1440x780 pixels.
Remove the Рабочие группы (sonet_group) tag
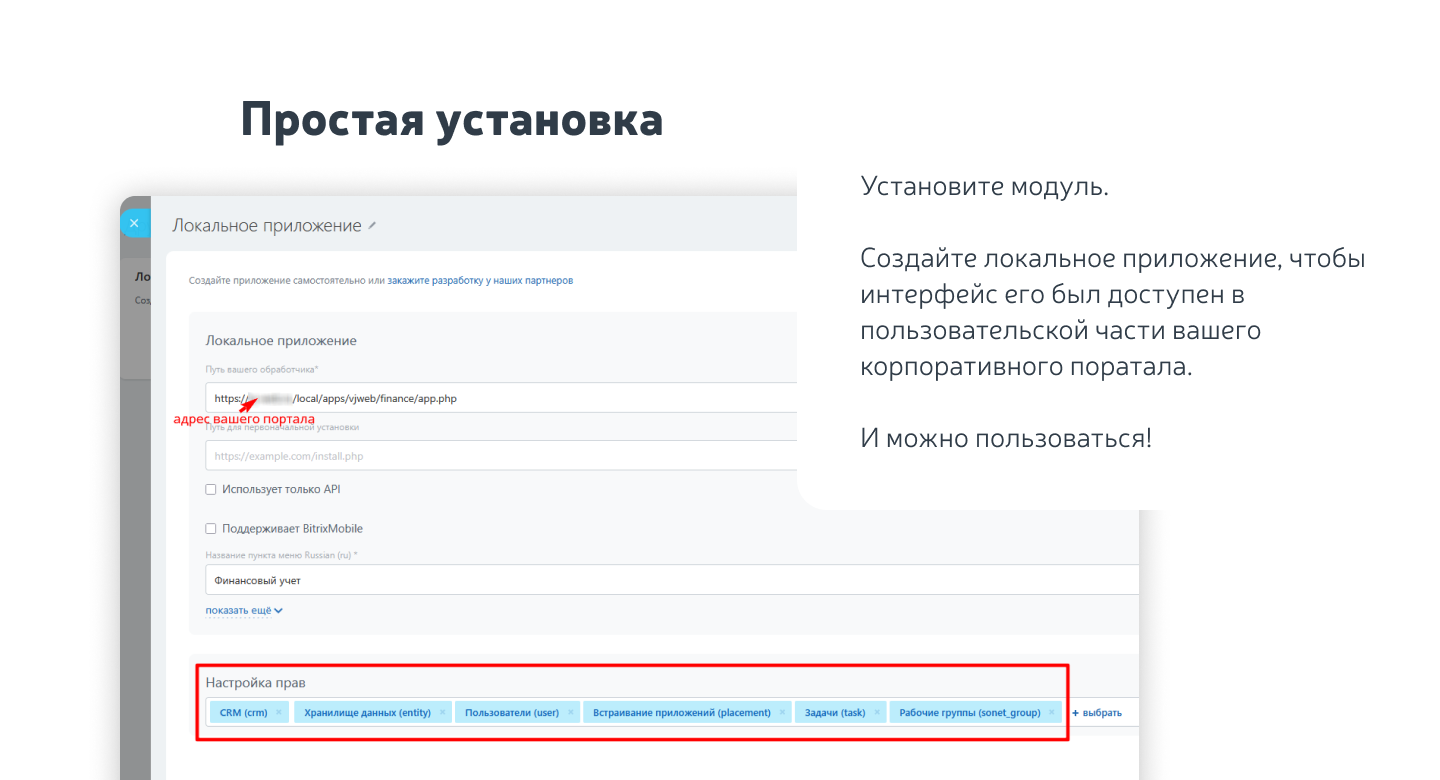point(1051,713)
